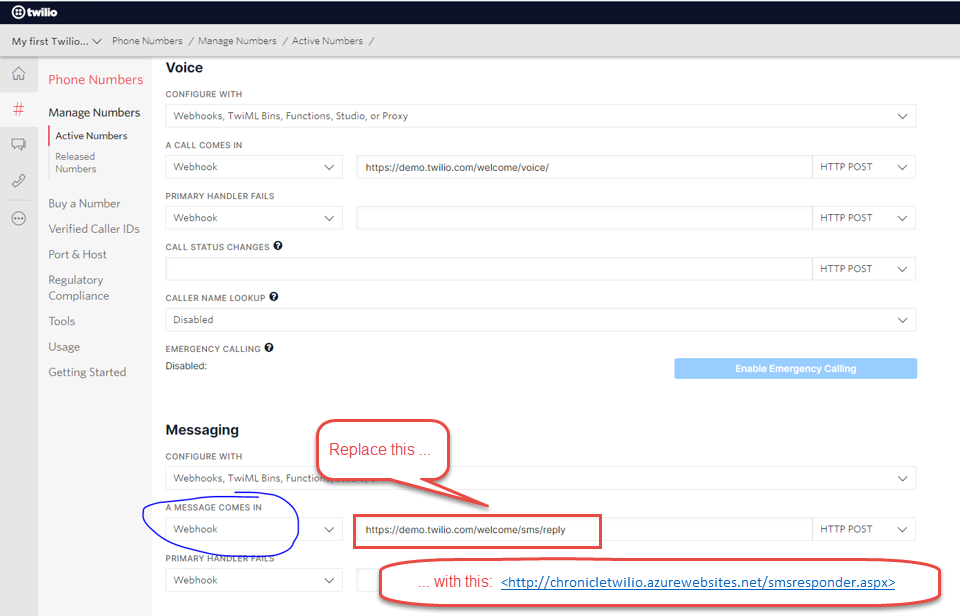Open Voice Configure With dropdown
This screenshot has height=616, width=961.
[x=541, y=116]
